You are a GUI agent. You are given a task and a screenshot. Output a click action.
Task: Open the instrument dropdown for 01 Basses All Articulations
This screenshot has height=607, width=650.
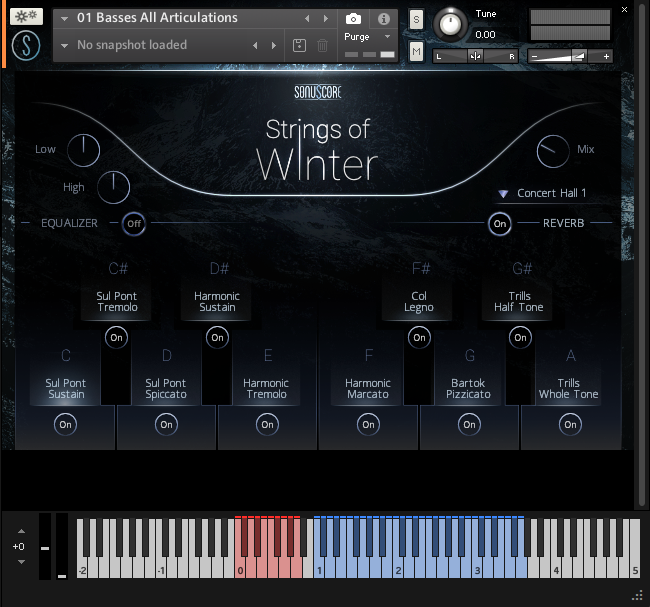(x=64, y=19)
